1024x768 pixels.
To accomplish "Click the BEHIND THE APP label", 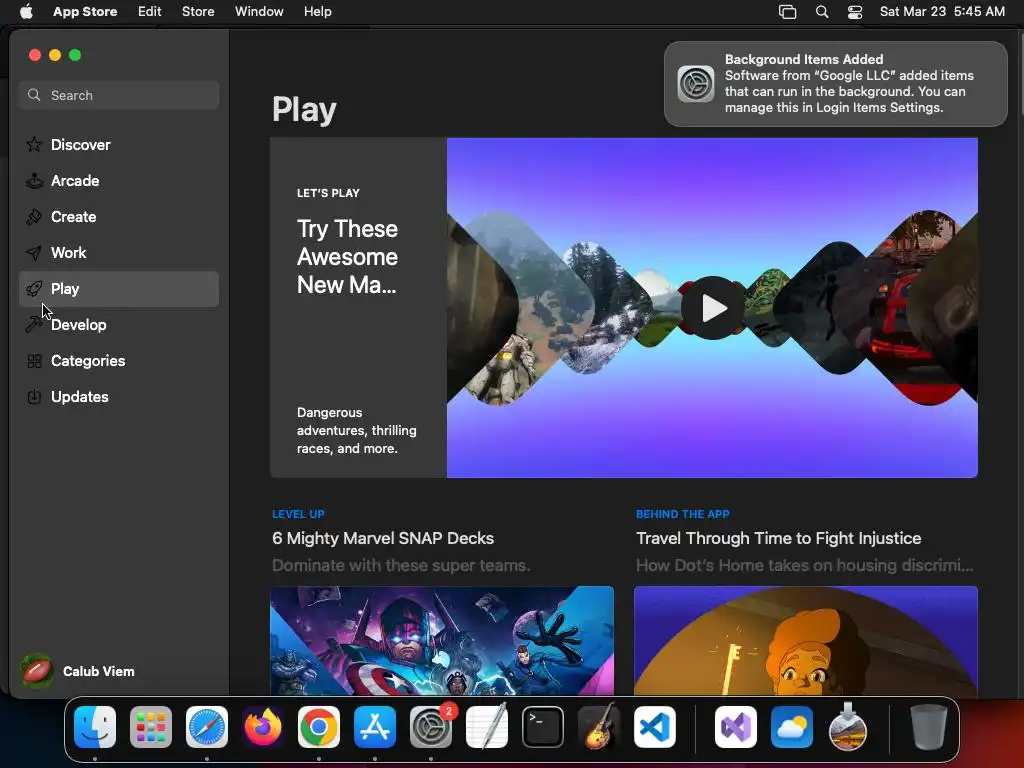I will coord(682,514).
